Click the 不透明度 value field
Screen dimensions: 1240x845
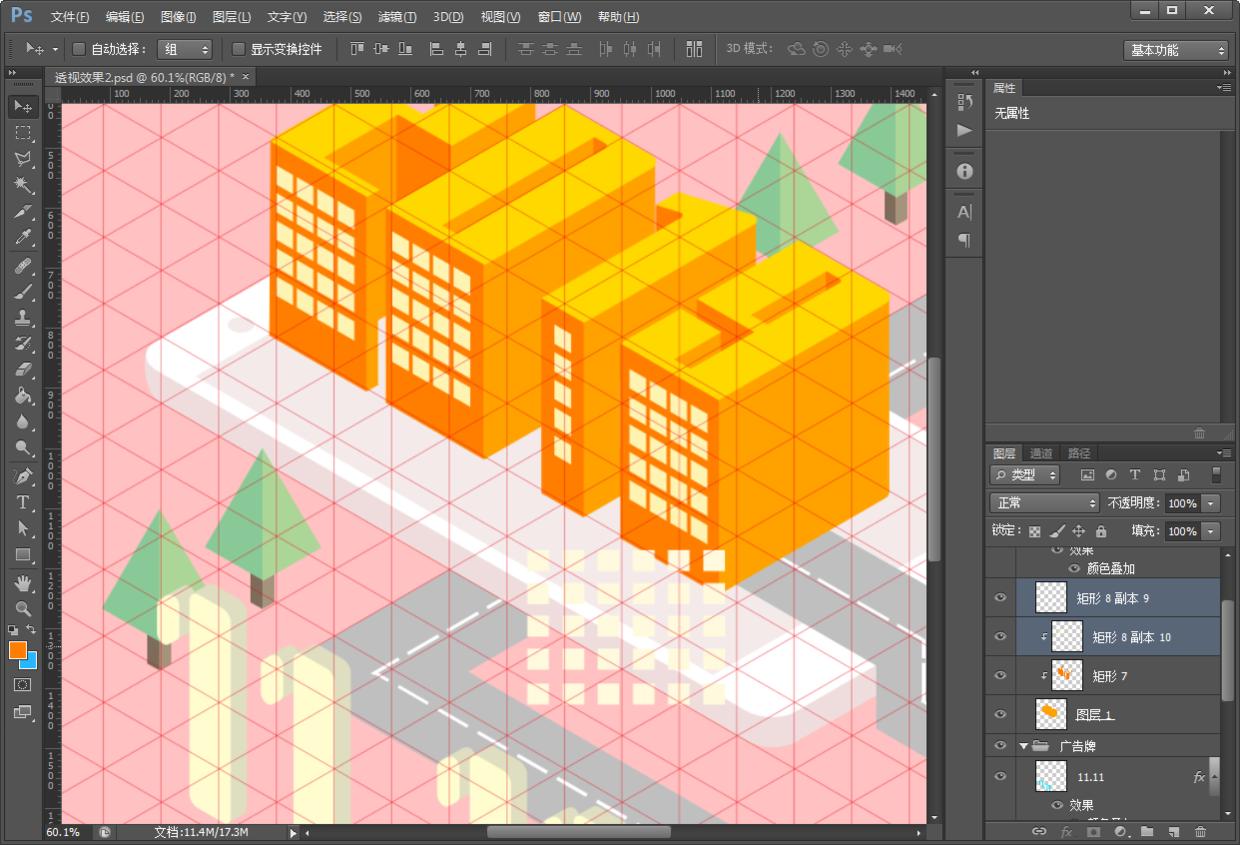pos(1182,503)
